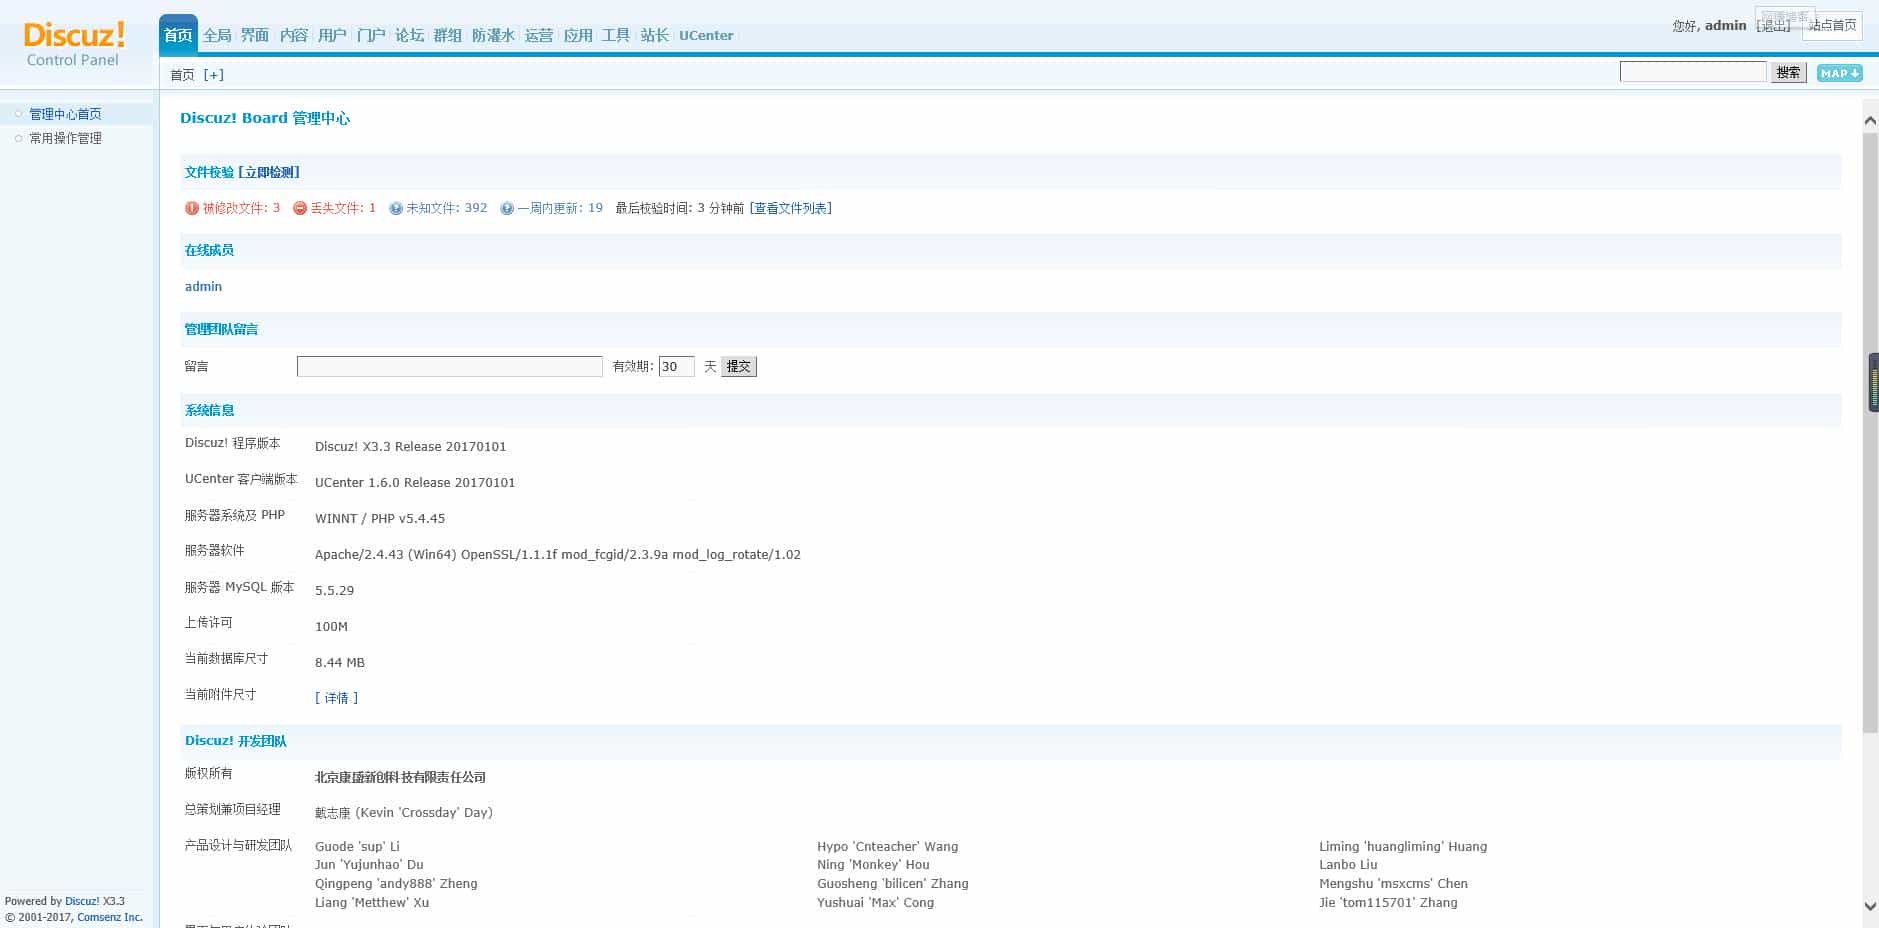Click the 提交 submit button
Screen dimensions: 1879x928
click(739, 366)
